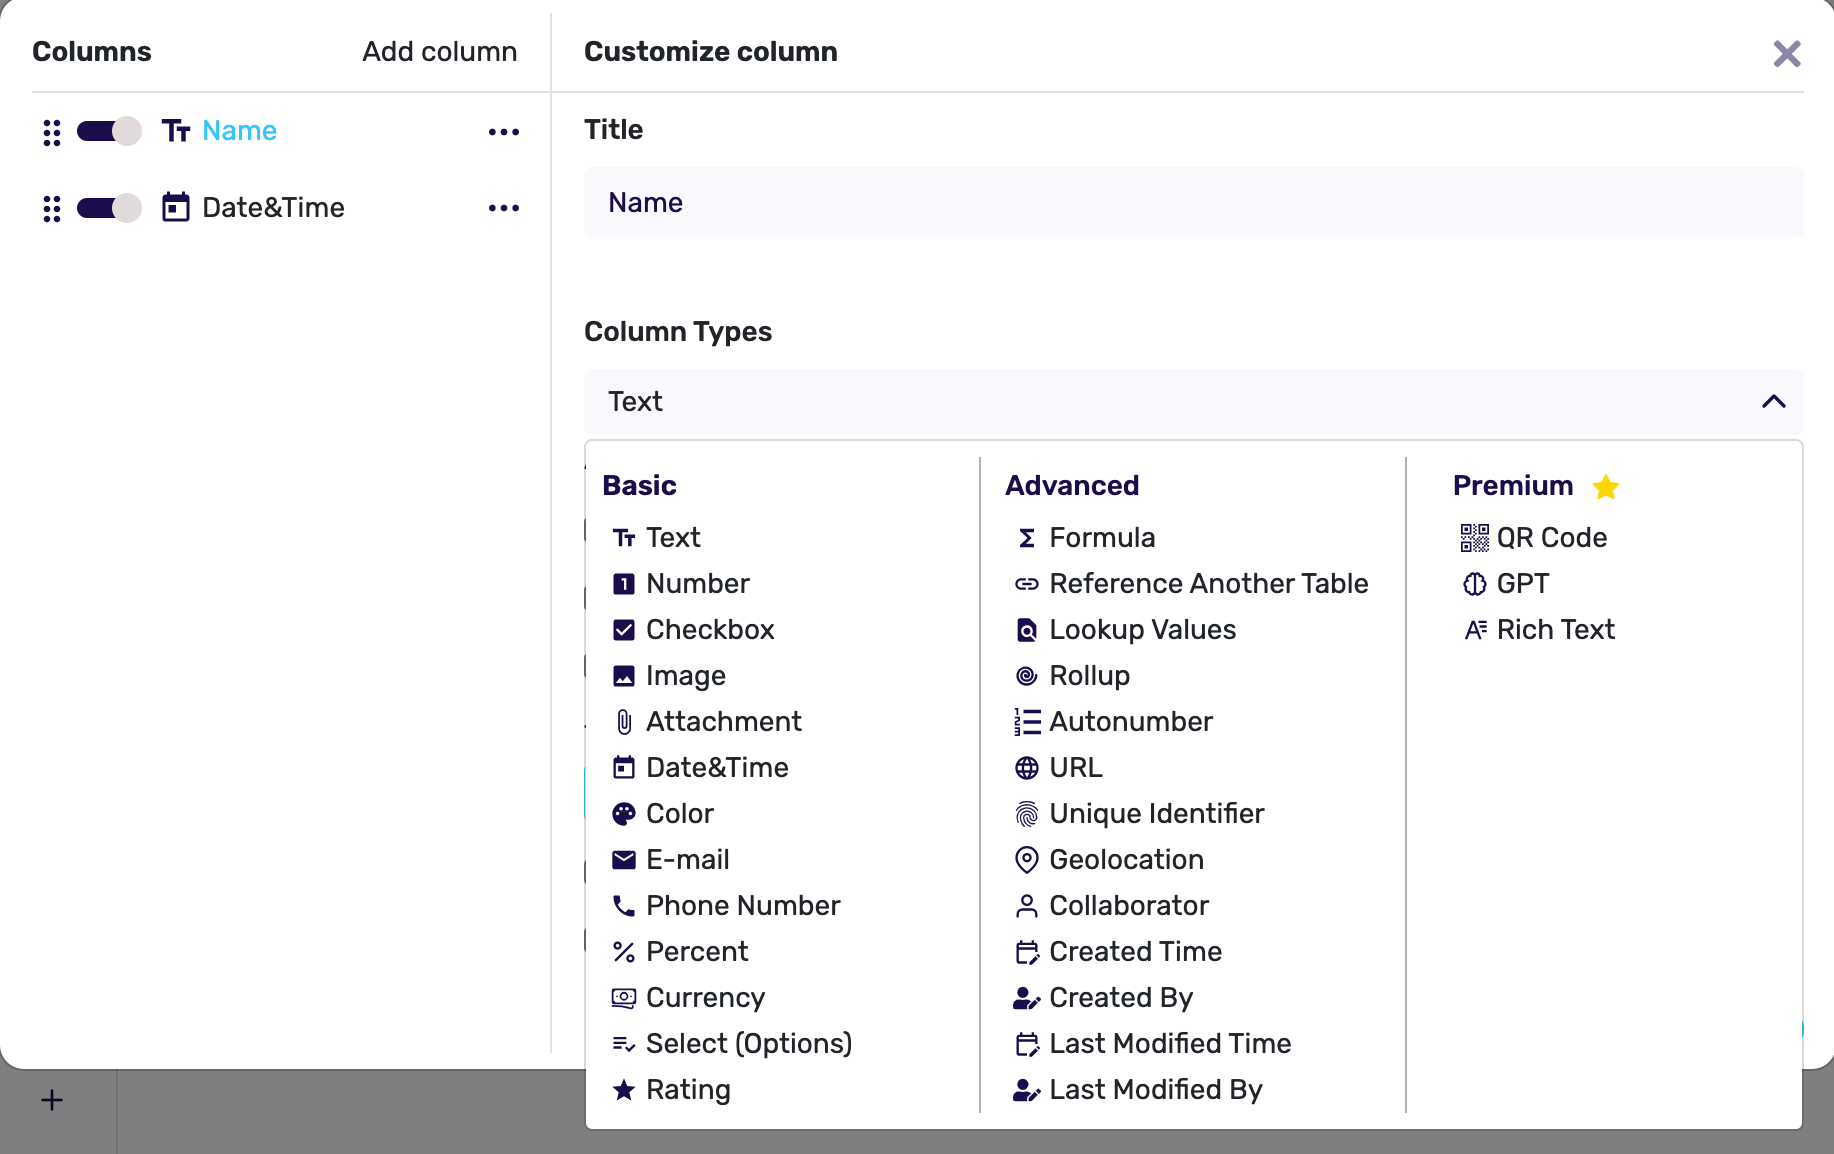The image size is (1834, 1154).
Task: Choose the Attachment column type
Action: coord(706,722)
